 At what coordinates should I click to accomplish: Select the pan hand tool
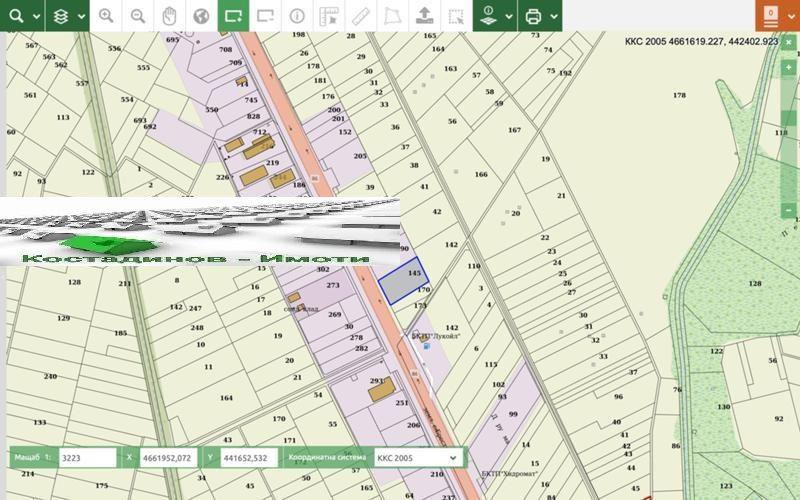coord(170,16)
